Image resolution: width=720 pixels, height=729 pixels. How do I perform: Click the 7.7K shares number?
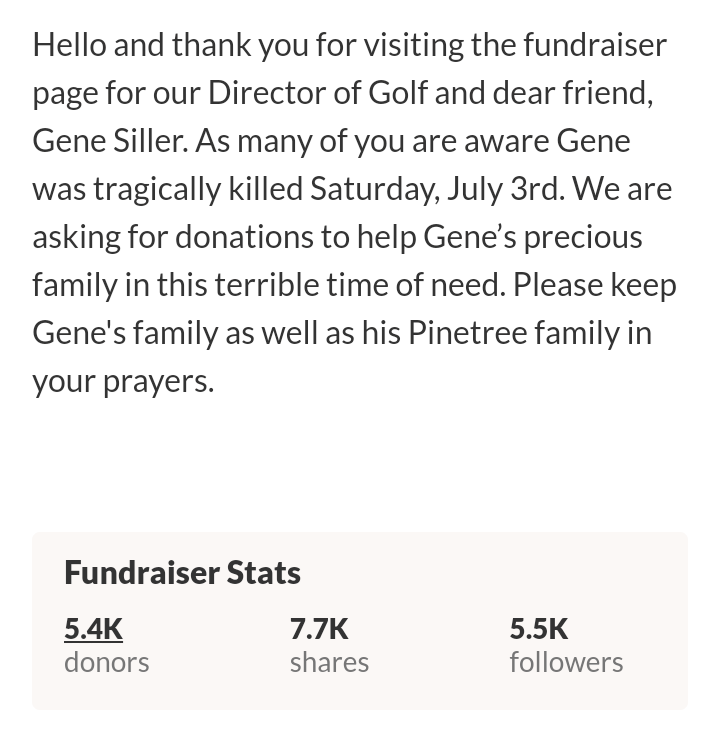pos(319,629)
